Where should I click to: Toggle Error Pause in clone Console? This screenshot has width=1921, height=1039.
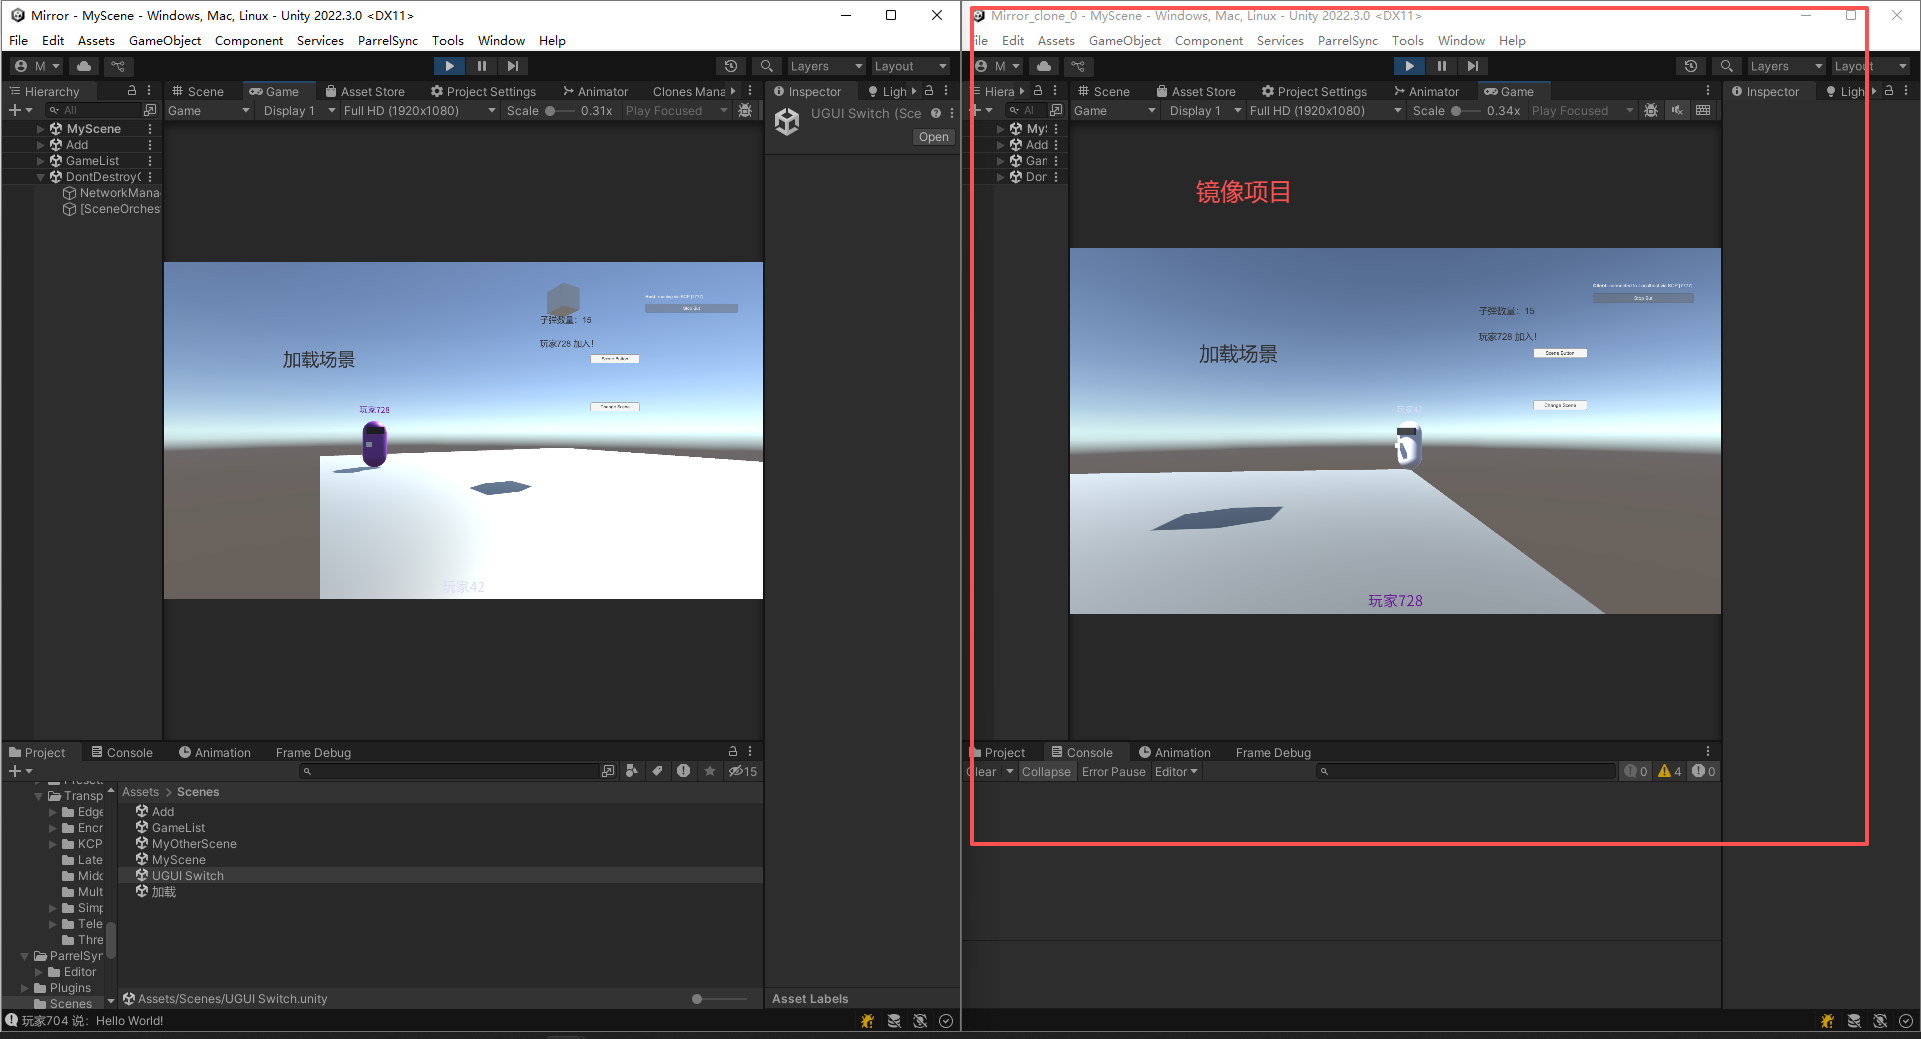click(x=1113, y=771)
